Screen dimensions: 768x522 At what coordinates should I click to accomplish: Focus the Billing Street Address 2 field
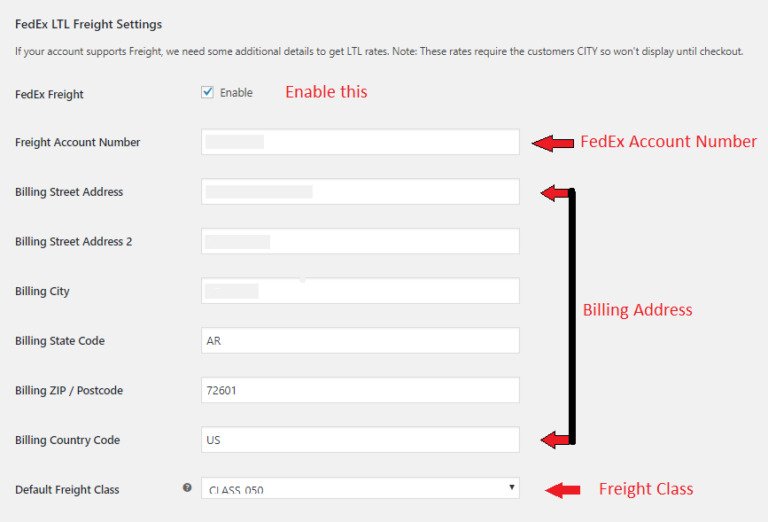pos(360,241)
